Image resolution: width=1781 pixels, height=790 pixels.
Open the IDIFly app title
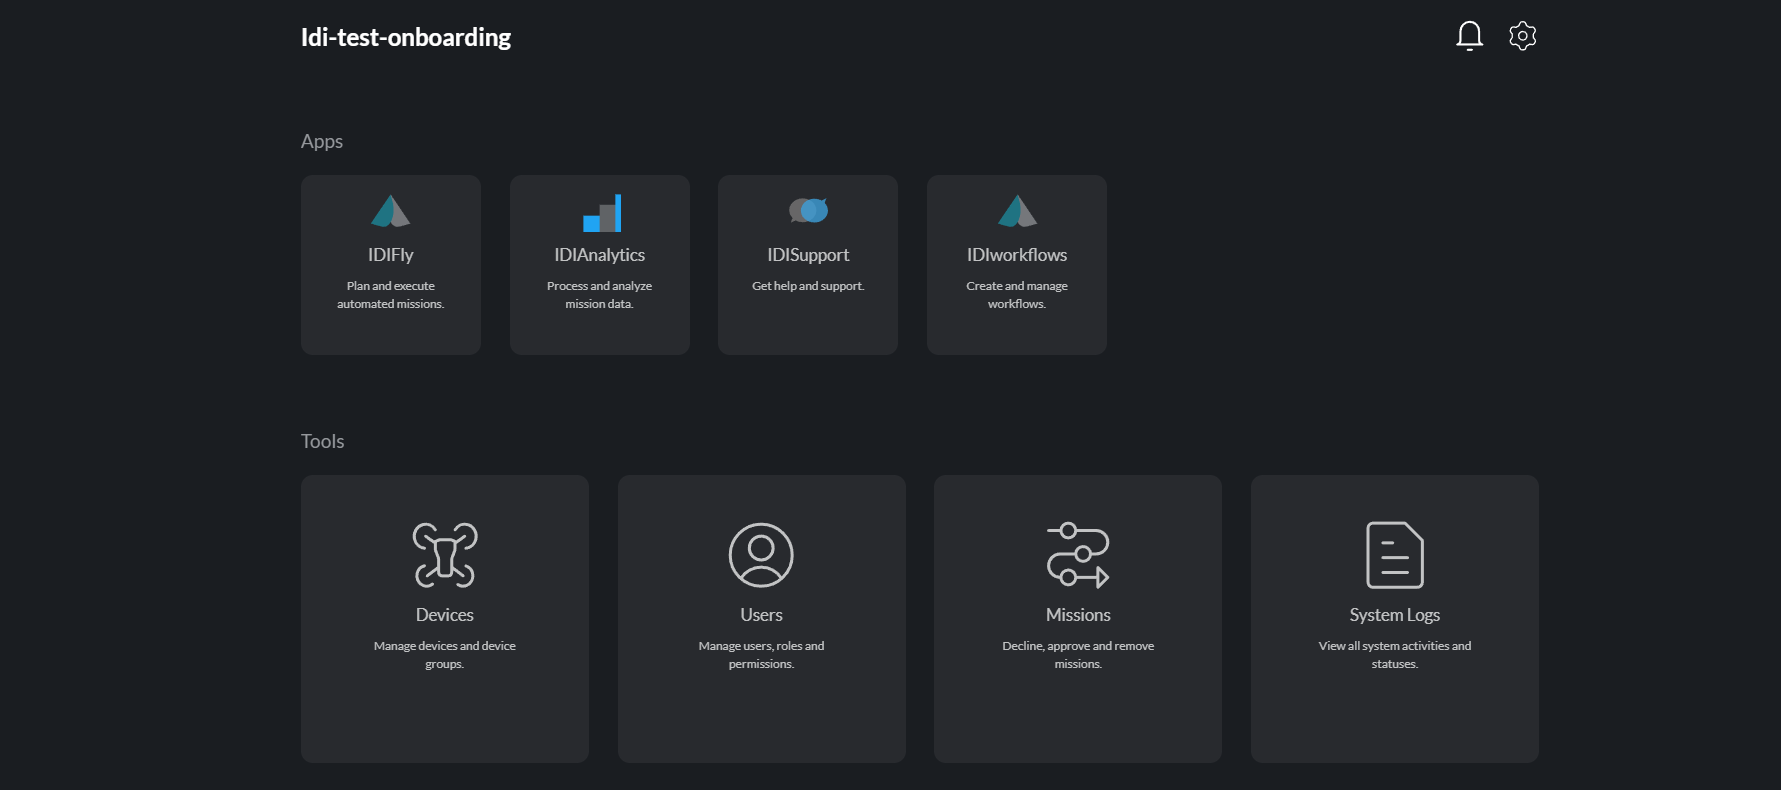391,255
